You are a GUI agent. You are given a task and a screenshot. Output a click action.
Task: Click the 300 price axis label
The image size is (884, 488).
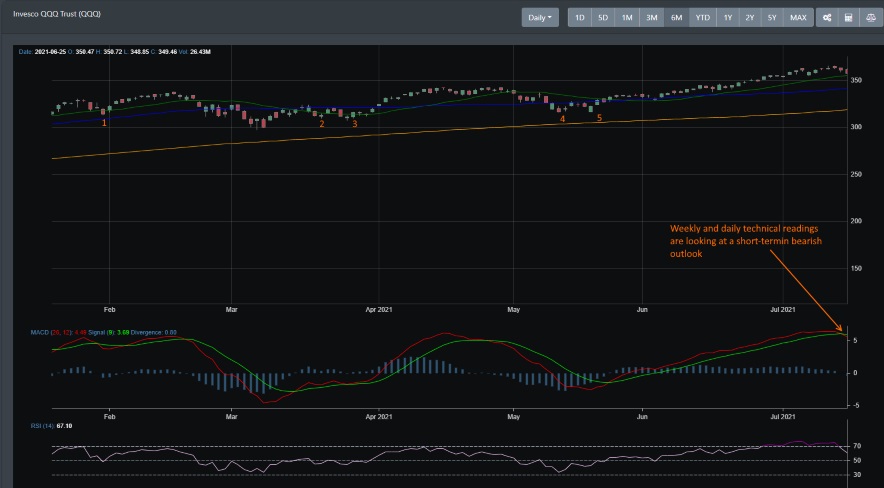(856, 127)
